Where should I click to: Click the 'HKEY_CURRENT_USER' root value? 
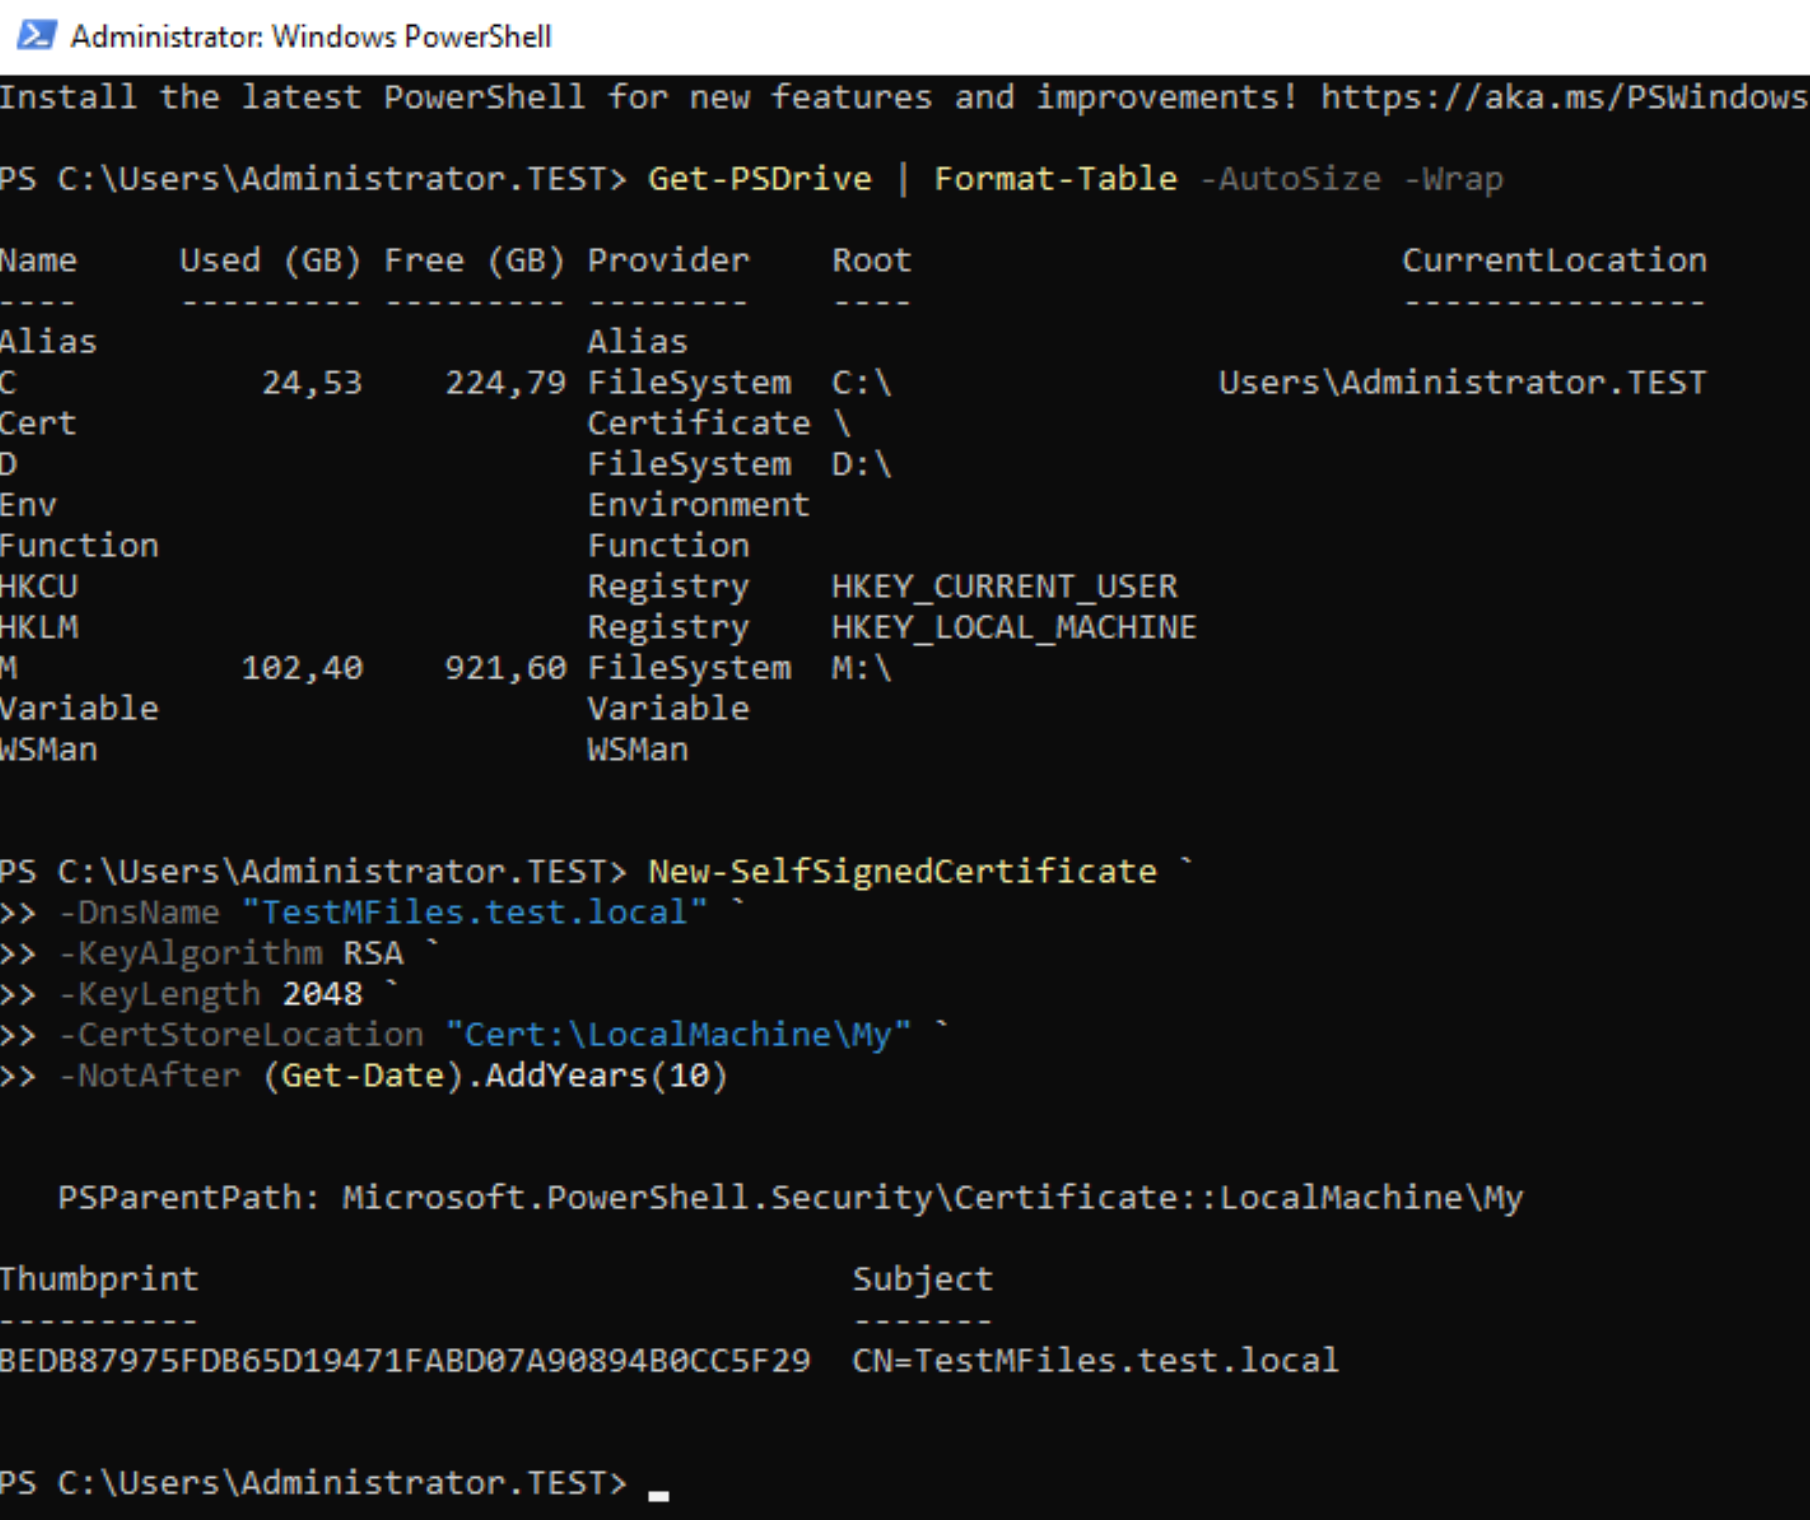pyautogui.click(x=1004, y=587)
